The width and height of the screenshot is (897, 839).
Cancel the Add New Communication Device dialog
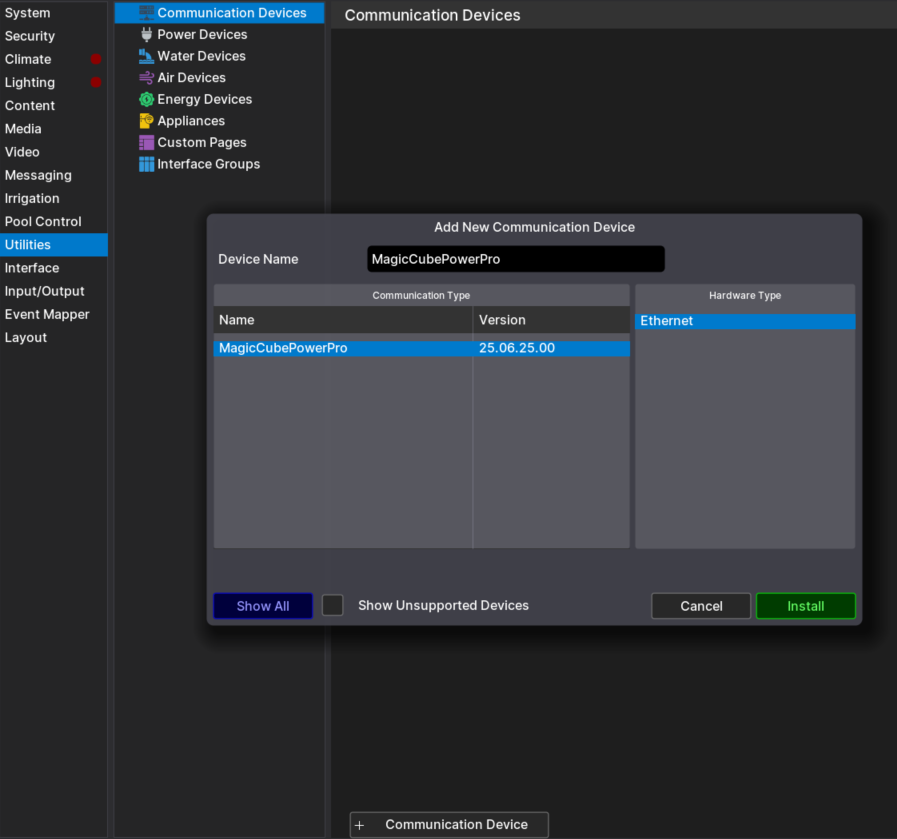click(x=701, y=606)
